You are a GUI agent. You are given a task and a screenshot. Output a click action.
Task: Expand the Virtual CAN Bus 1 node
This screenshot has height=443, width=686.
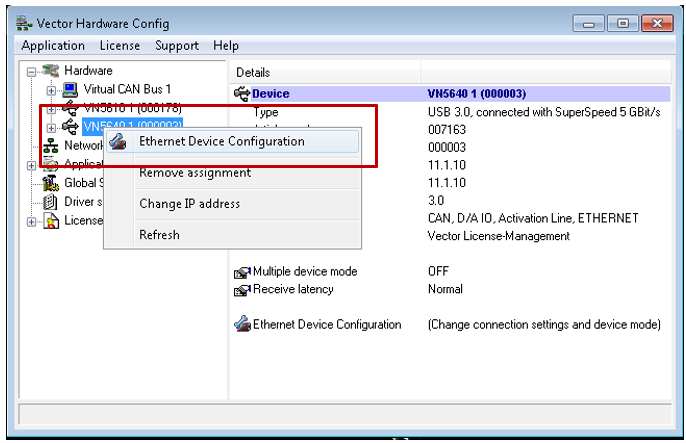(x=51, y=91)
